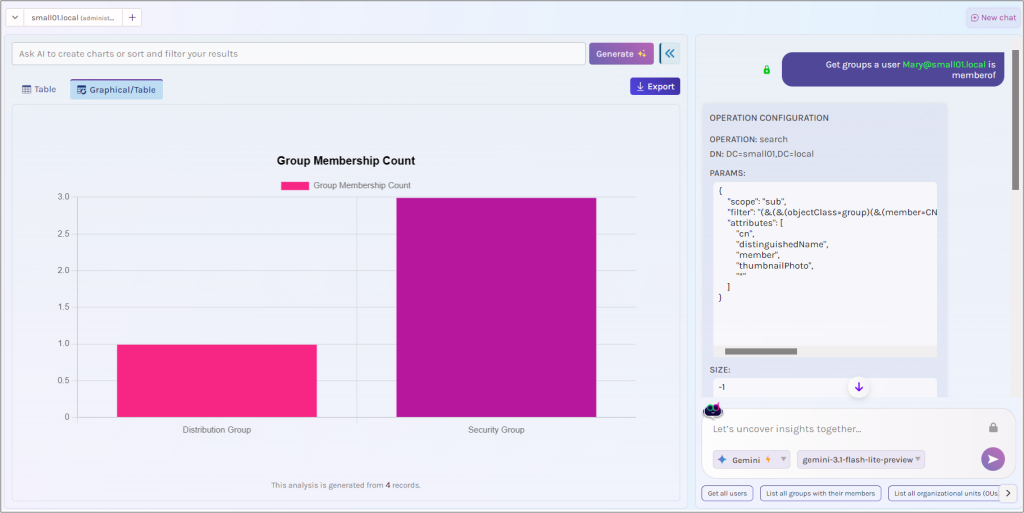Screen dimensions: 1024x513
Task: Open the gemini-3.1-flash-lite-preview model dropdown
Action: (x=861, y=459)
